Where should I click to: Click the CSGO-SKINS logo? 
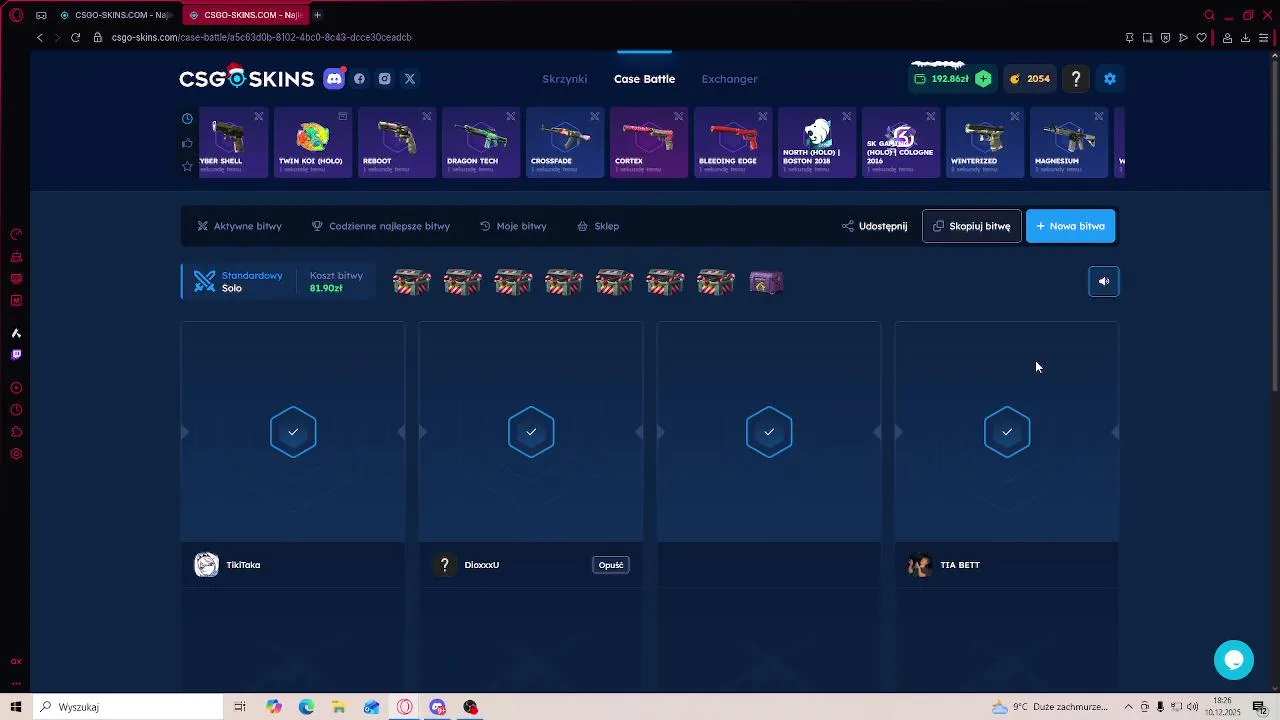pyautogui.click(x=246, y=78)
